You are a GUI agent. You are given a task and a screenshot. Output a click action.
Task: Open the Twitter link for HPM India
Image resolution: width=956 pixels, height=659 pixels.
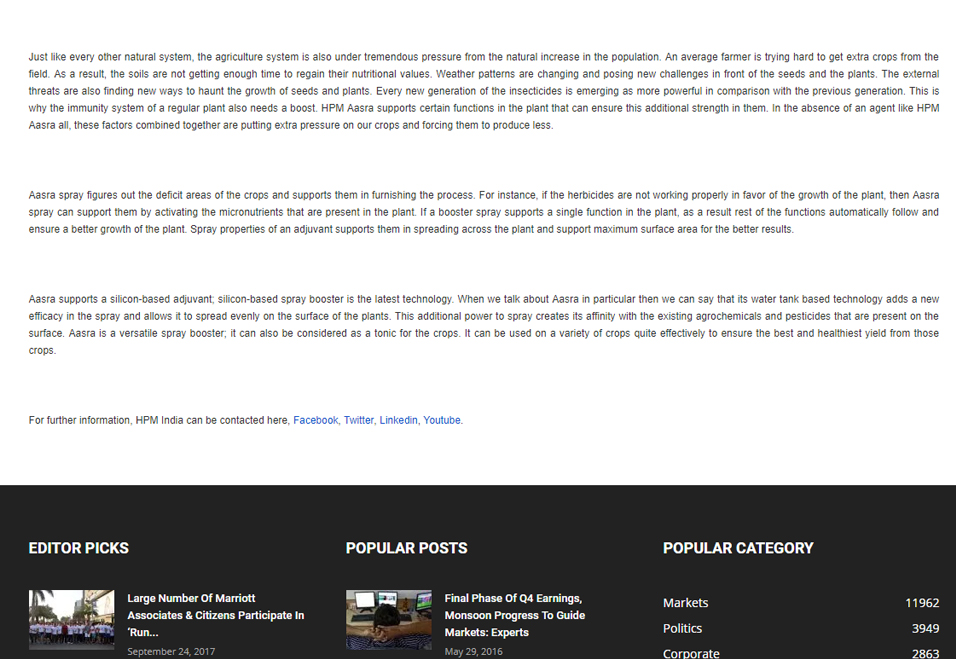tap(358, 420)
